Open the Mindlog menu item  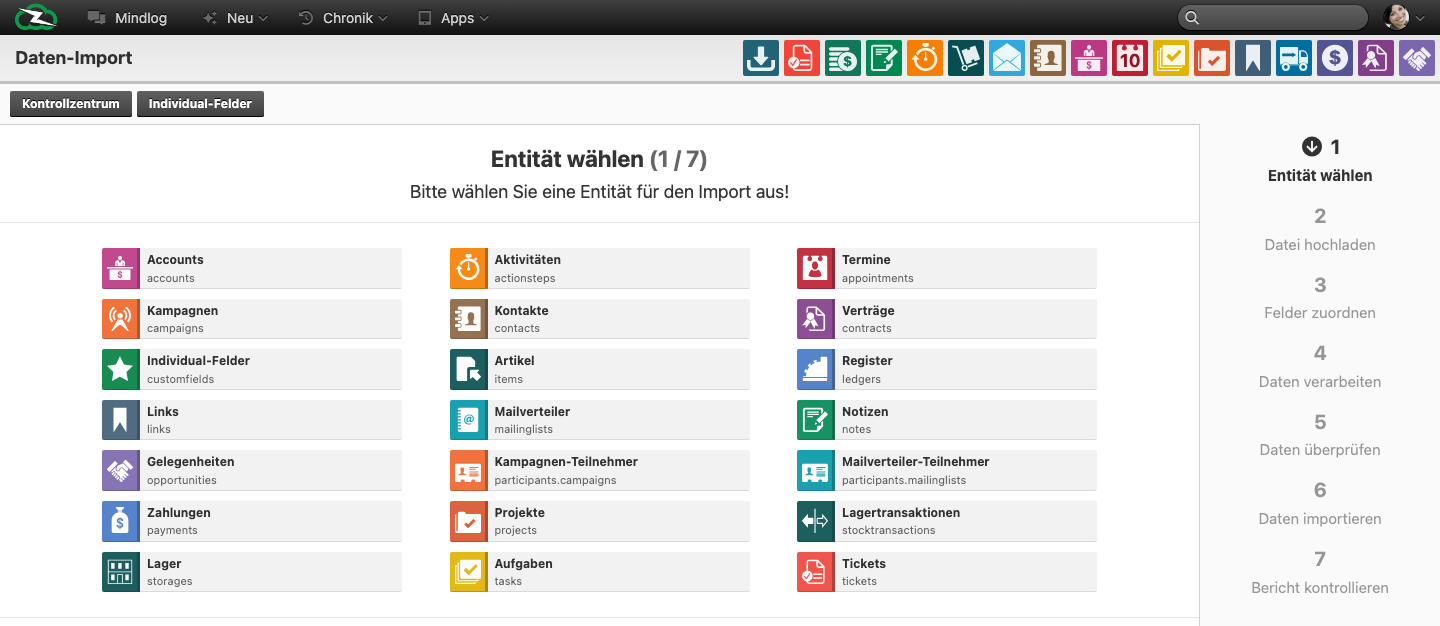(x=127, y=18)
